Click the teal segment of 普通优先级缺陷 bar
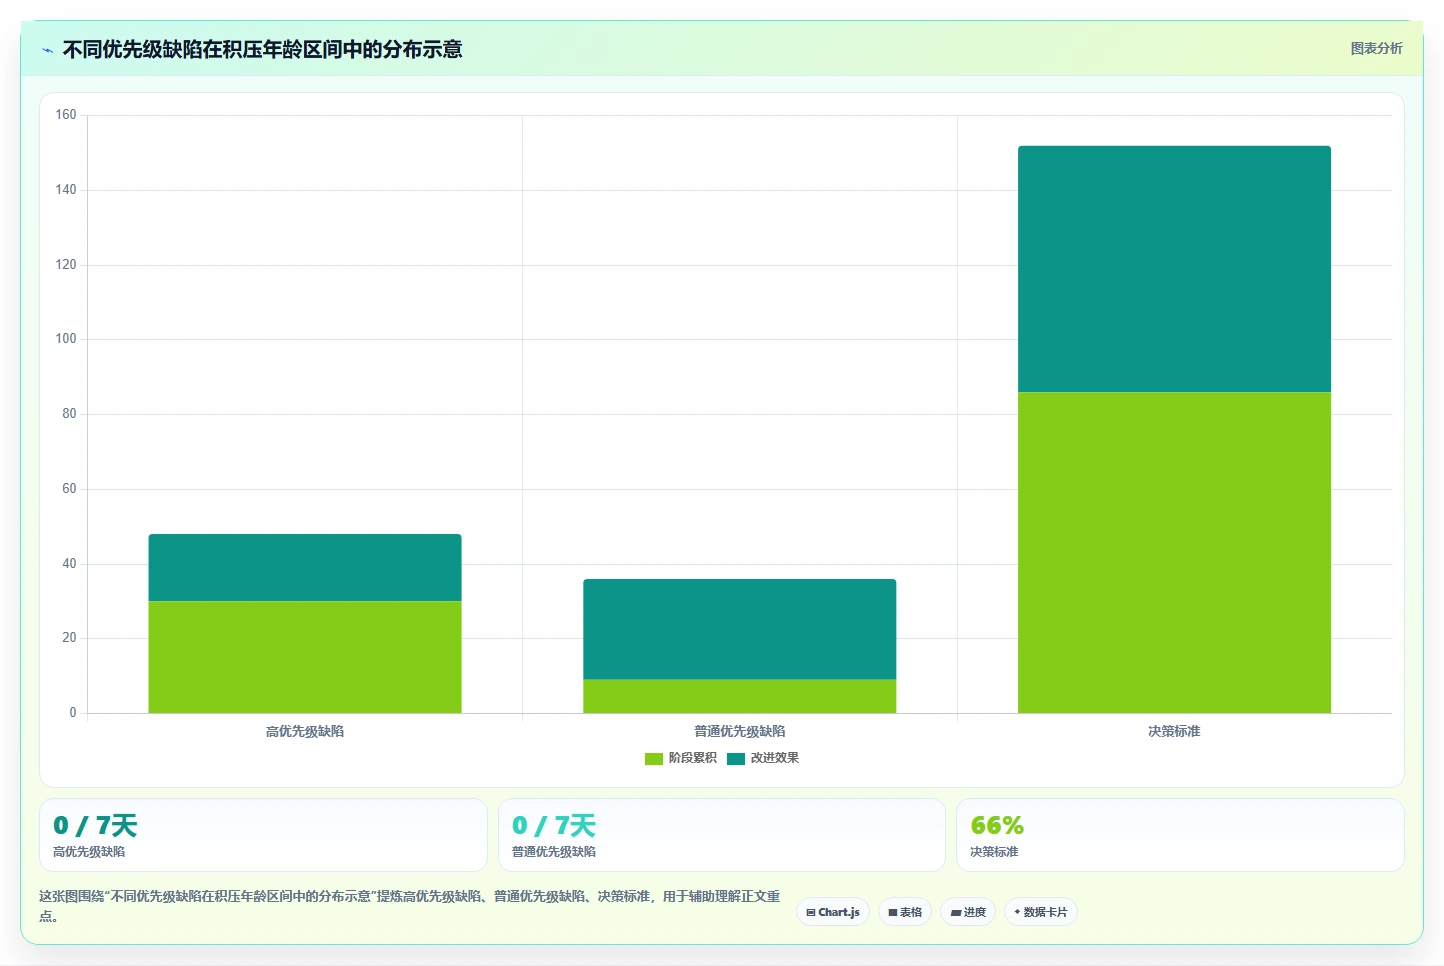1444x966 pixels. click(740, 629)
